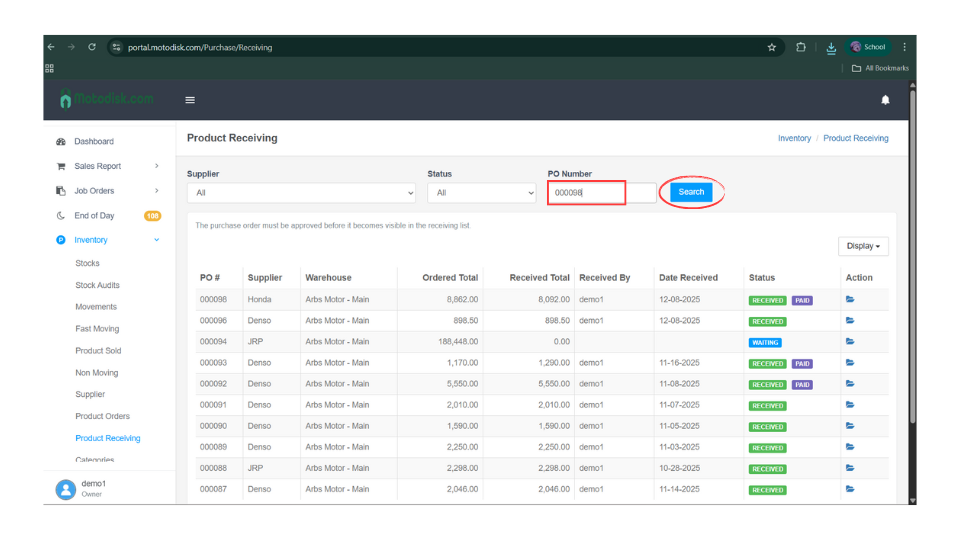Open the Supplier filter dropdown
The image size is (960, 540).
(x=301, y=193)
